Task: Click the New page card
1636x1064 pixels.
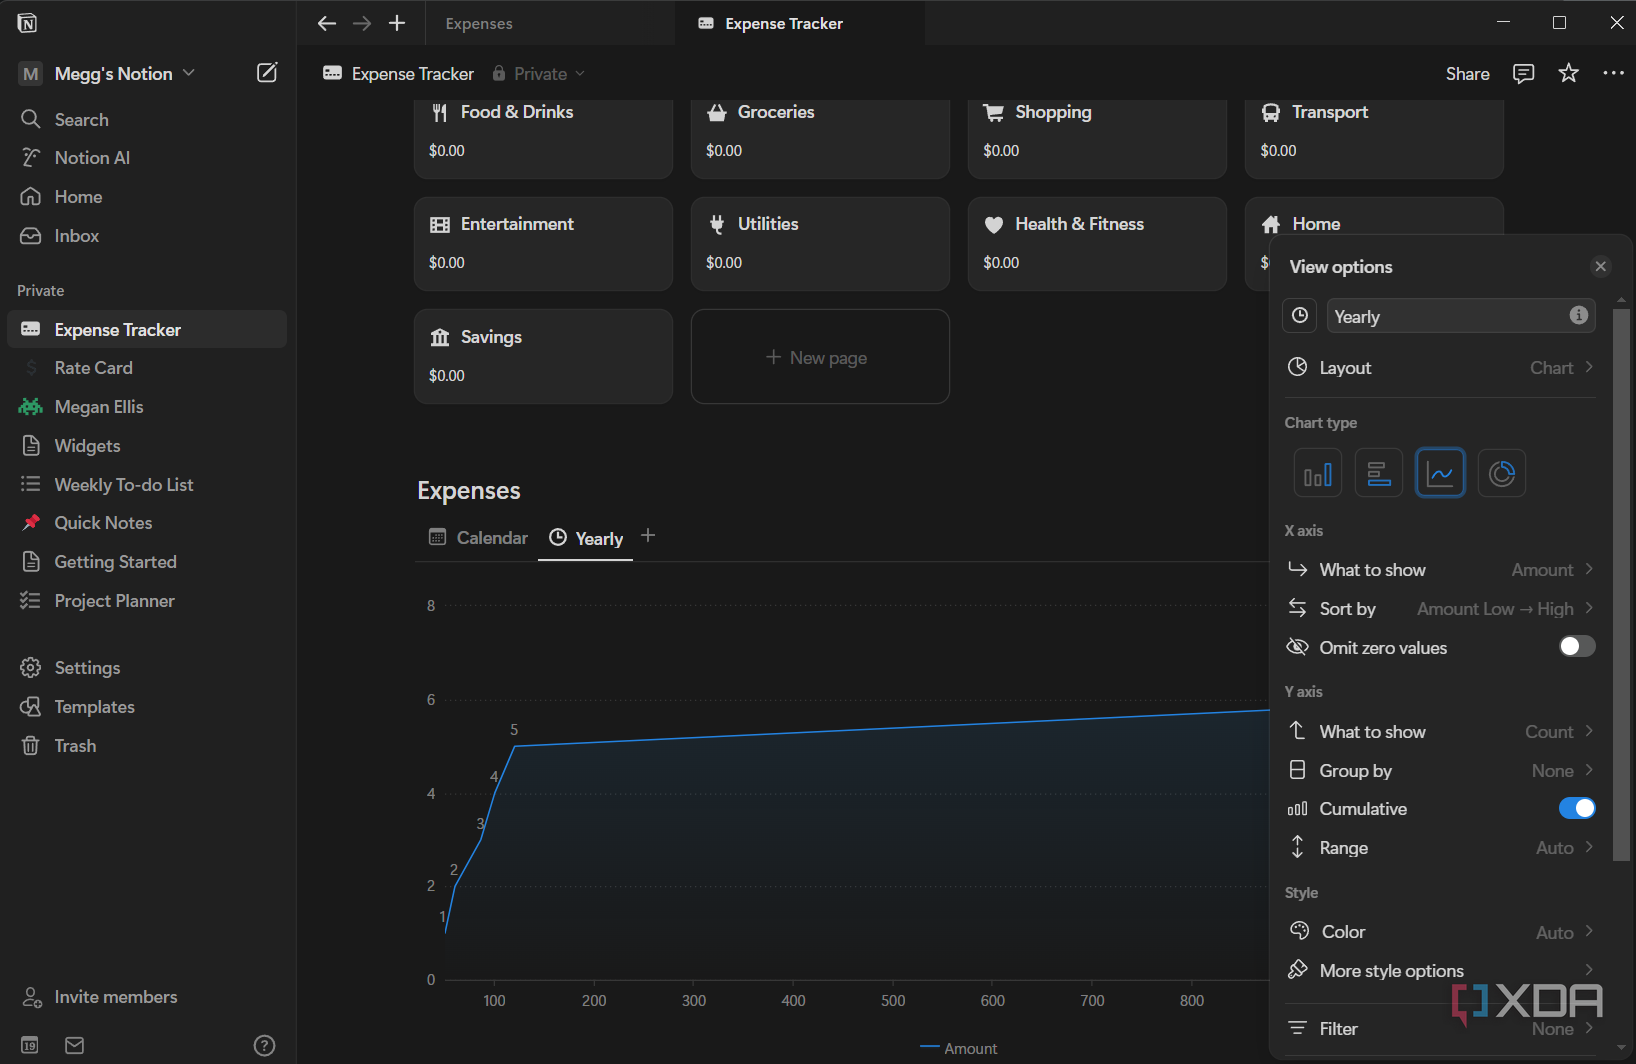Action: click(820, 357)
